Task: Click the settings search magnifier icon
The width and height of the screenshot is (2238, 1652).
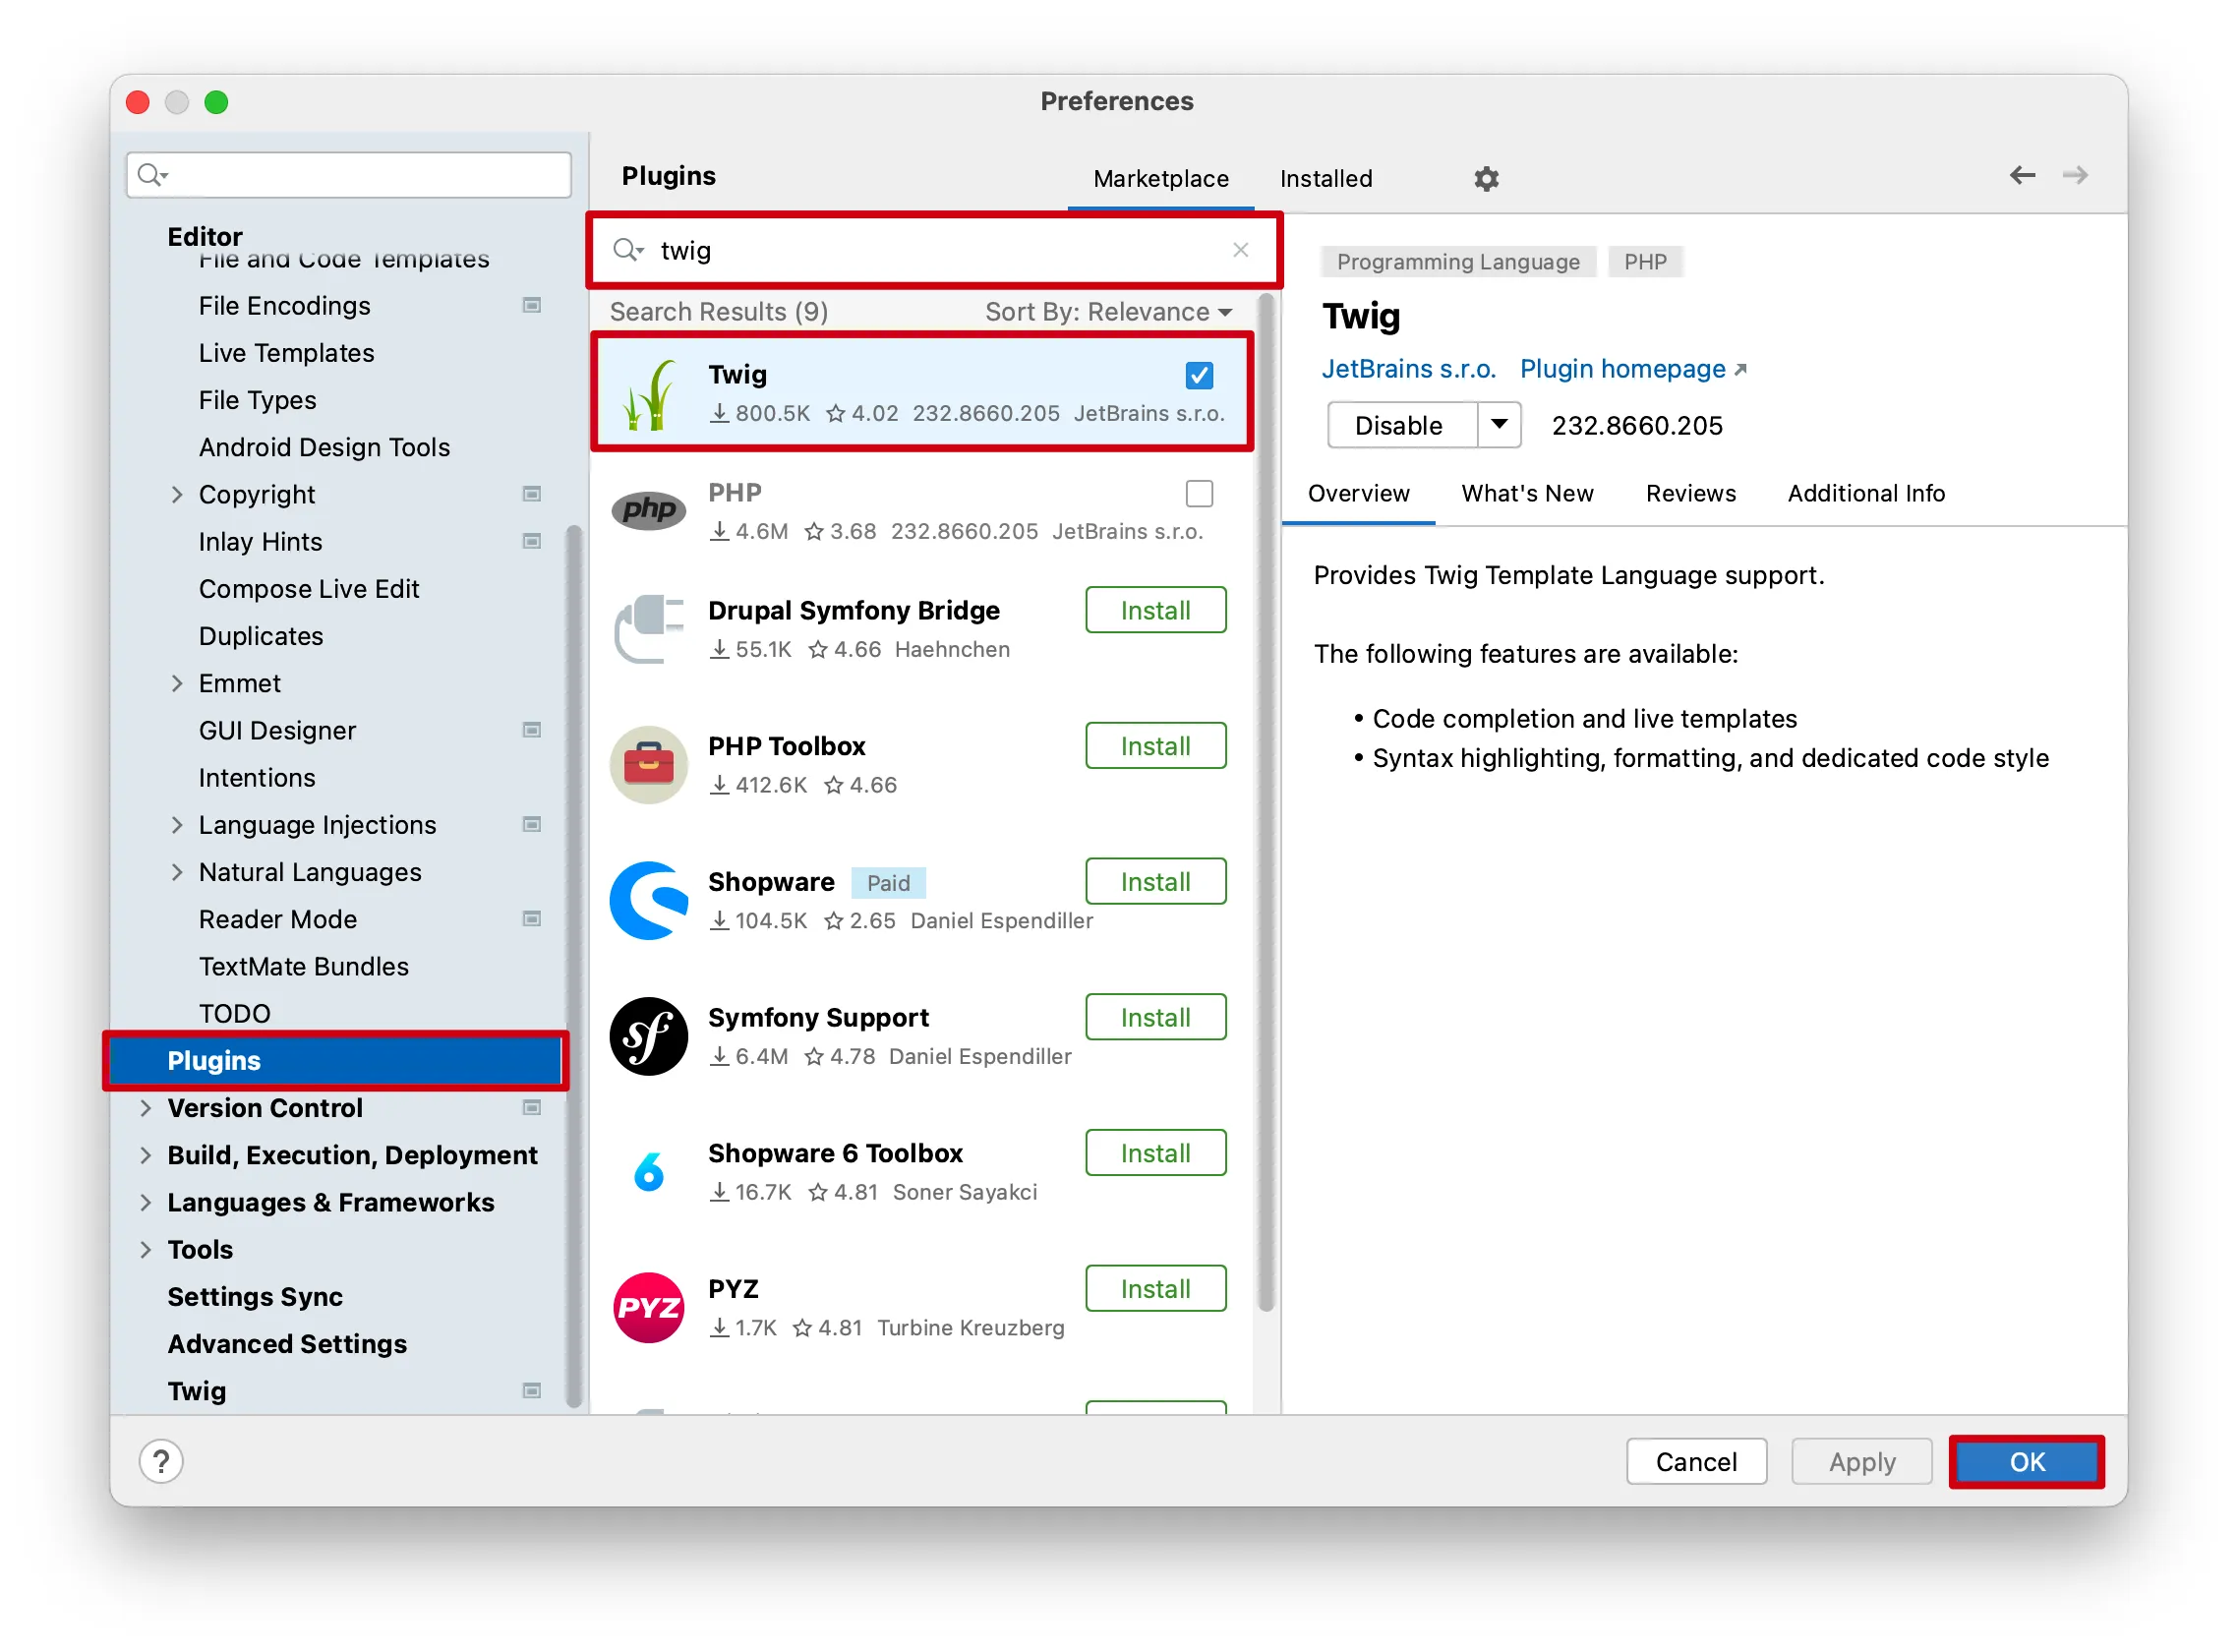Action: [152, 175]
